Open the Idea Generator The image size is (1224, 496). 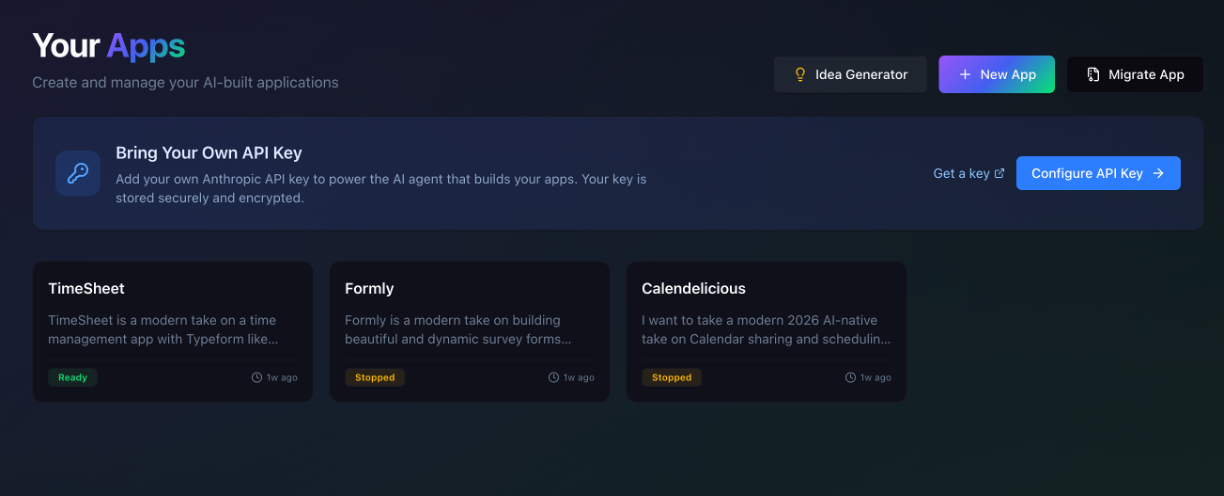tap(850, 75)
